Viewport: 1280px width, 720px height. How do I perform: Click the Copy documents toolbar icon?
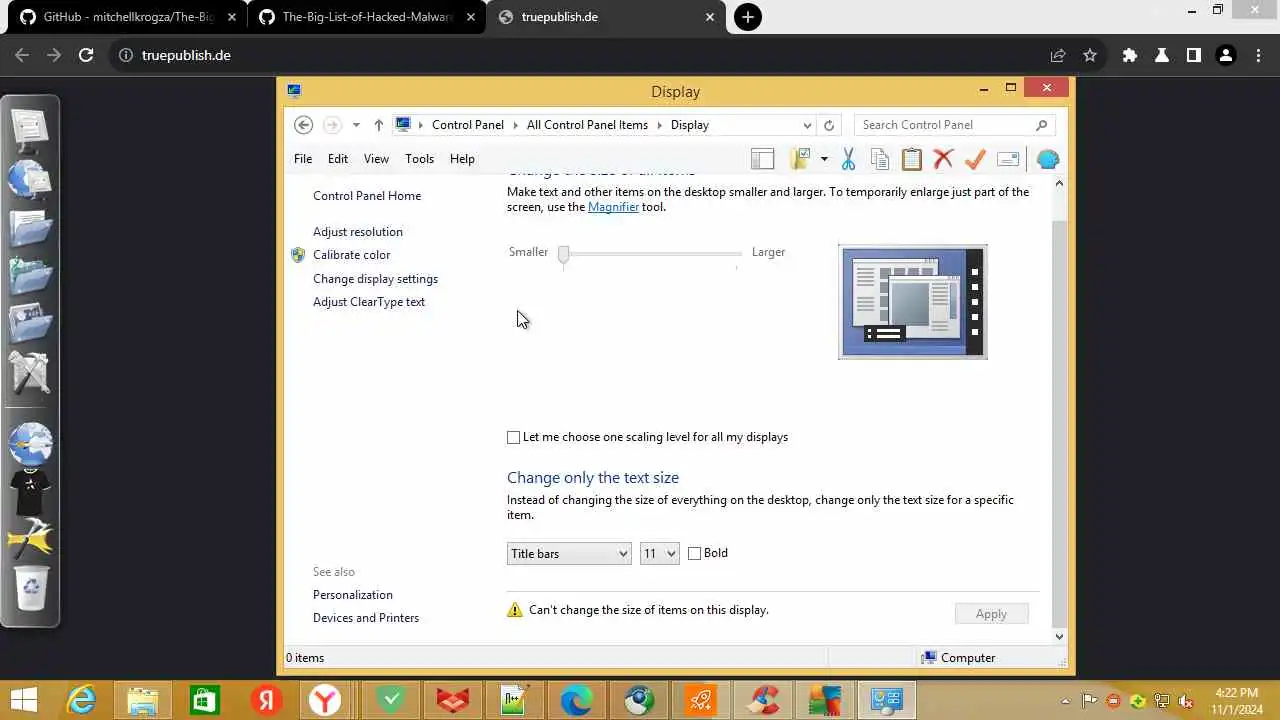click(880, 159)
